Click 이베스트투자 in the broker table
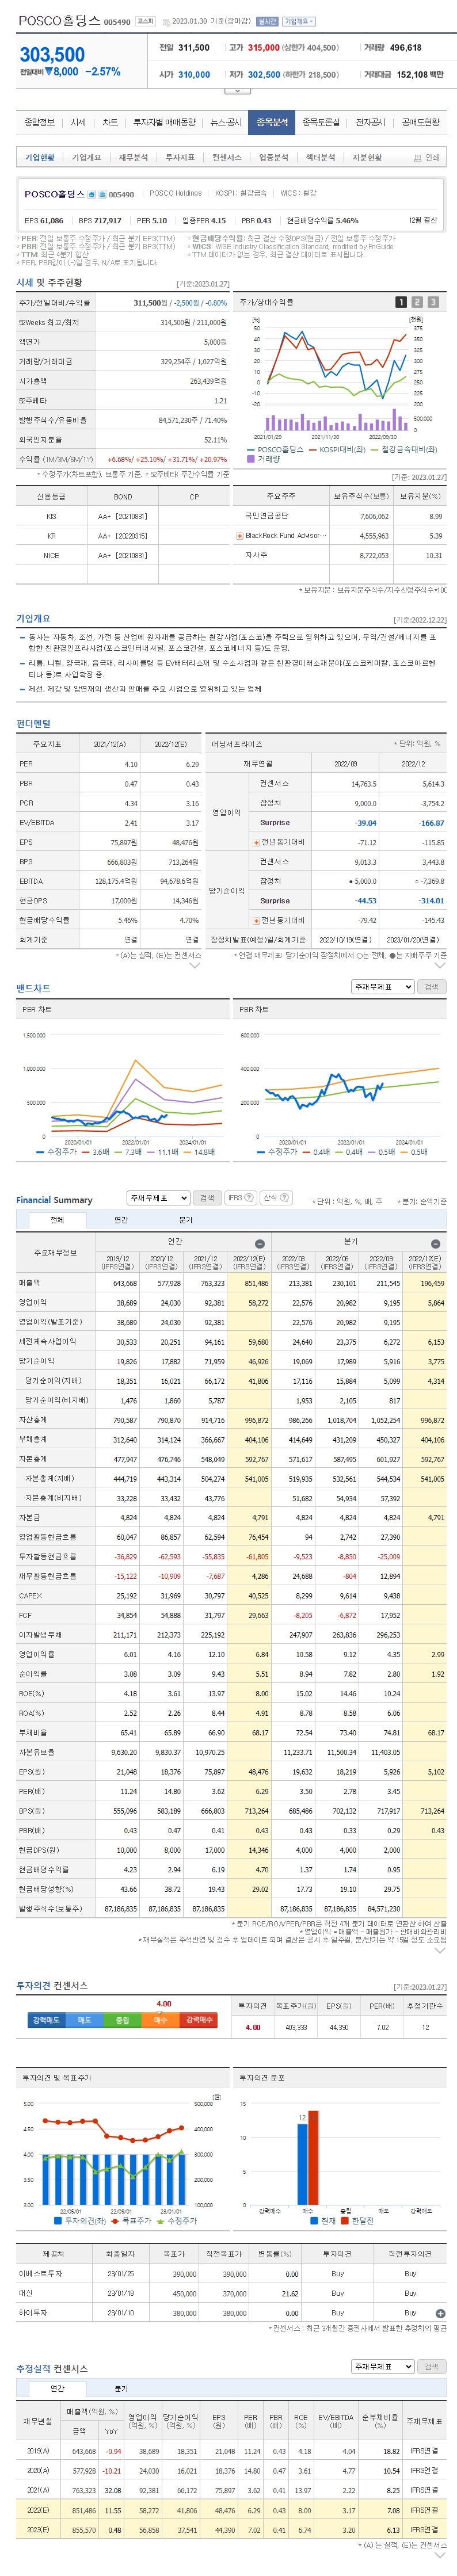The image size is (457, 2576). [x=40, y=2274]
